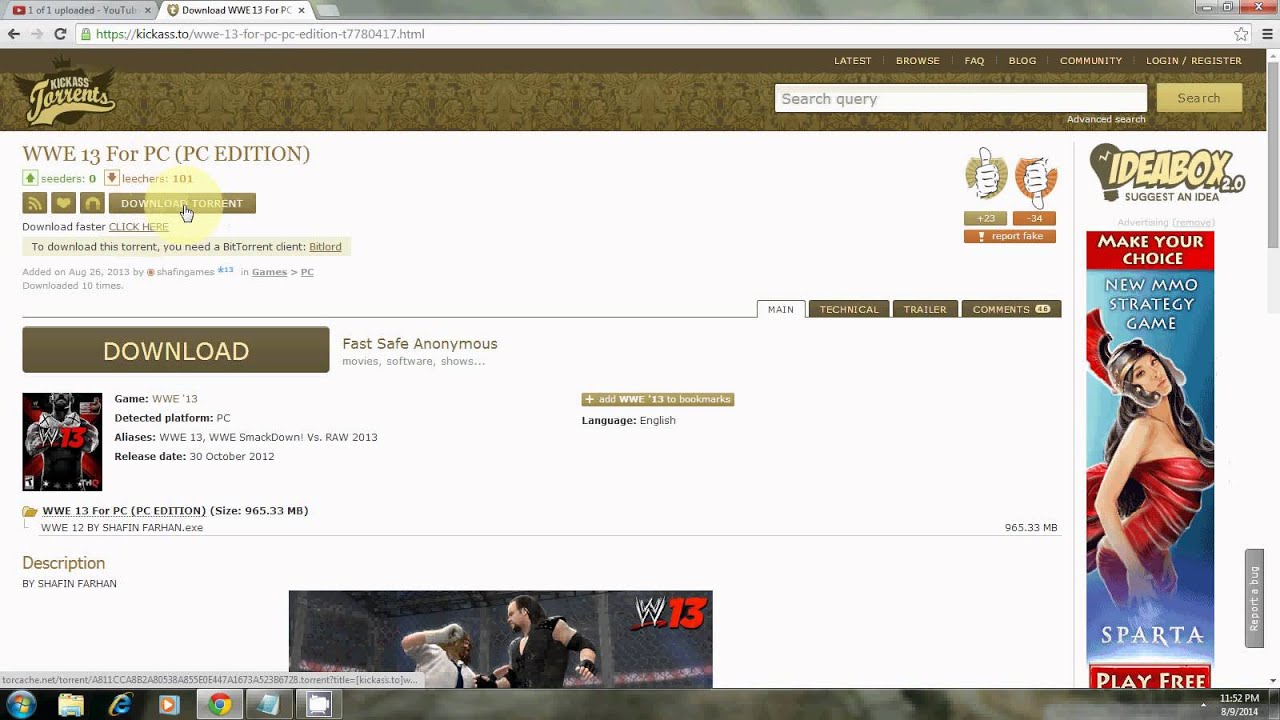Open uploader shafingames profile
The width and height of the screenshot is (1280, 720).
point(185,272)
